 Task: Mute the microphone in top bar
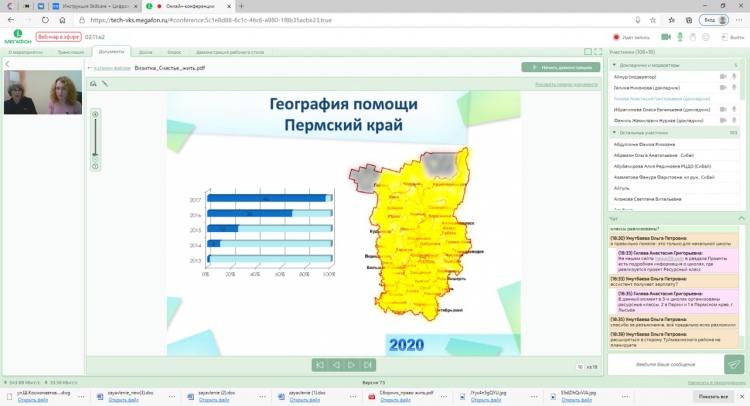[679, 37]
